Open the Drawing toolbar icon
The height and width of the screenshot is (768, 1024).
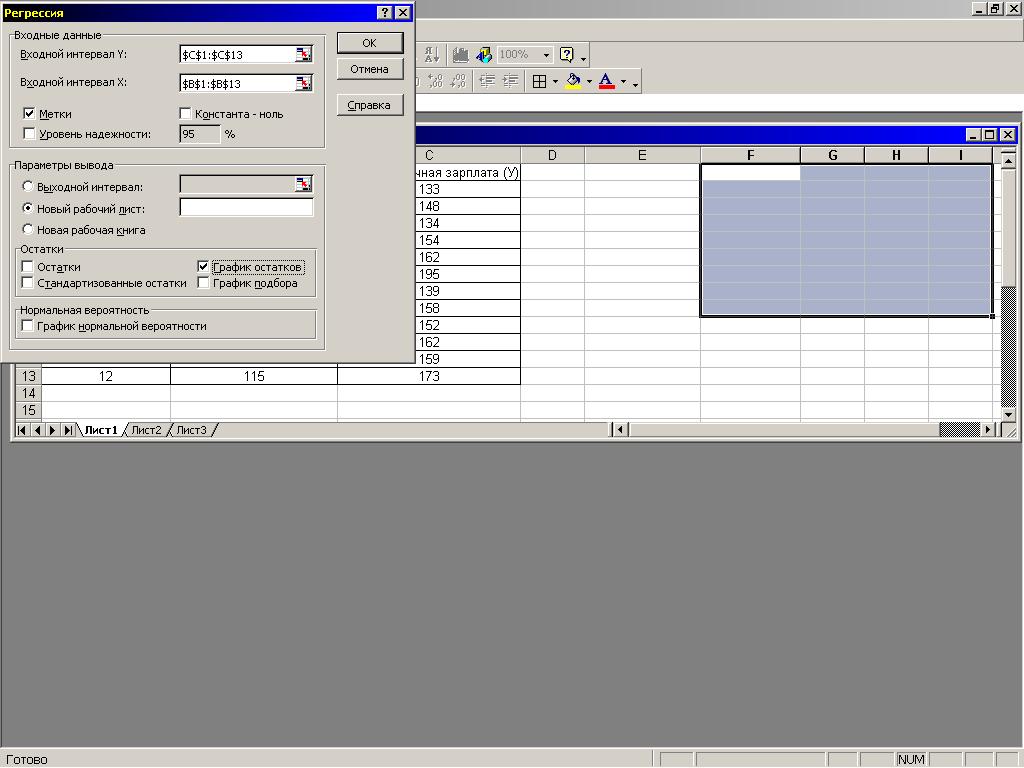point(483,55)
